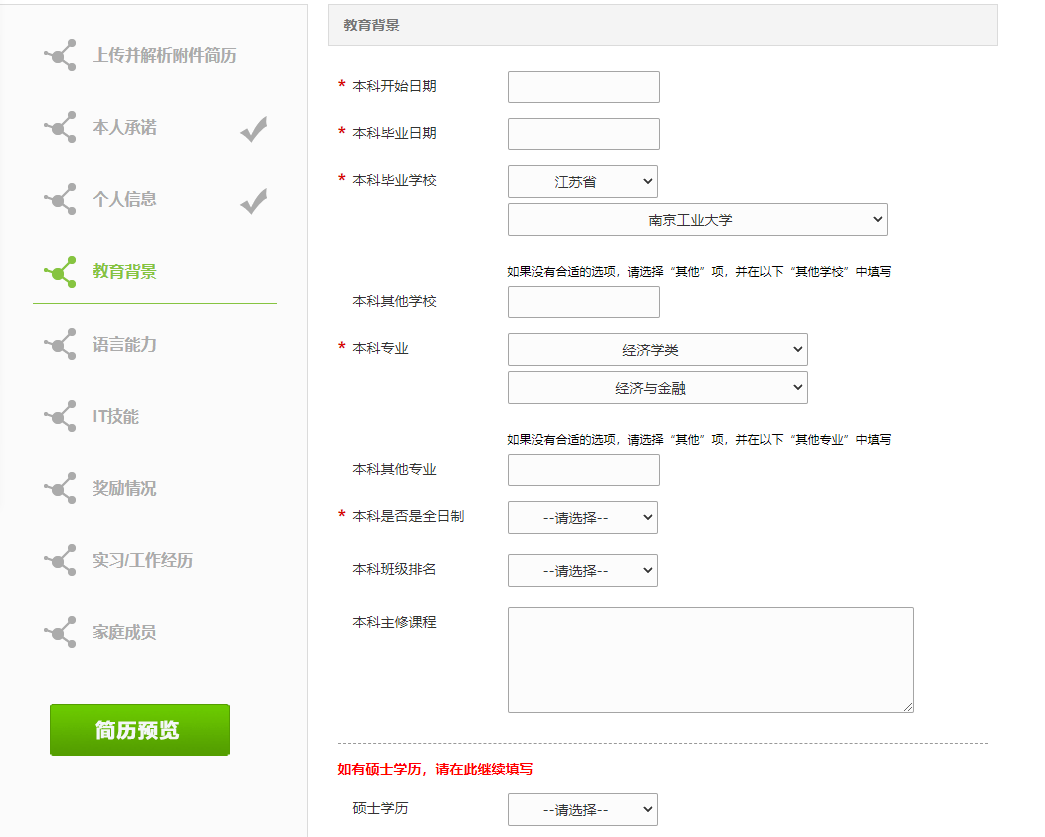Image resolution: width=1045 pixels, height=837 pixels.
Task: Focus the 本科毕业日期 input field
Action: point(584,134)
